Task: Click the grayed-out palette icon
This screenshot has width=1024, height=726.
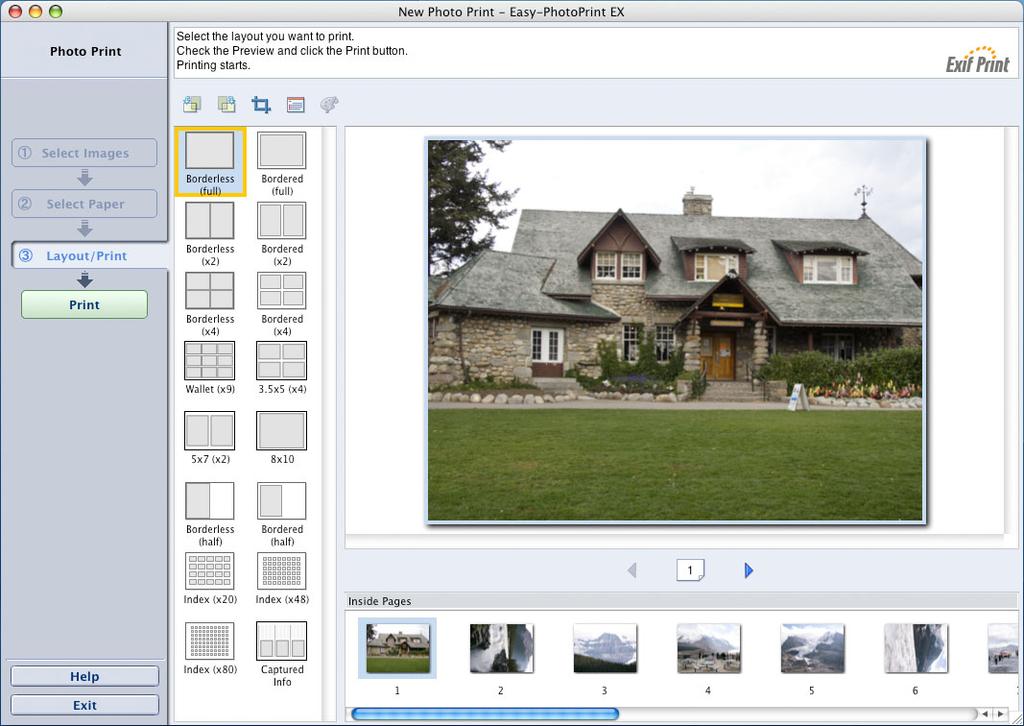Action: [329, 104]
